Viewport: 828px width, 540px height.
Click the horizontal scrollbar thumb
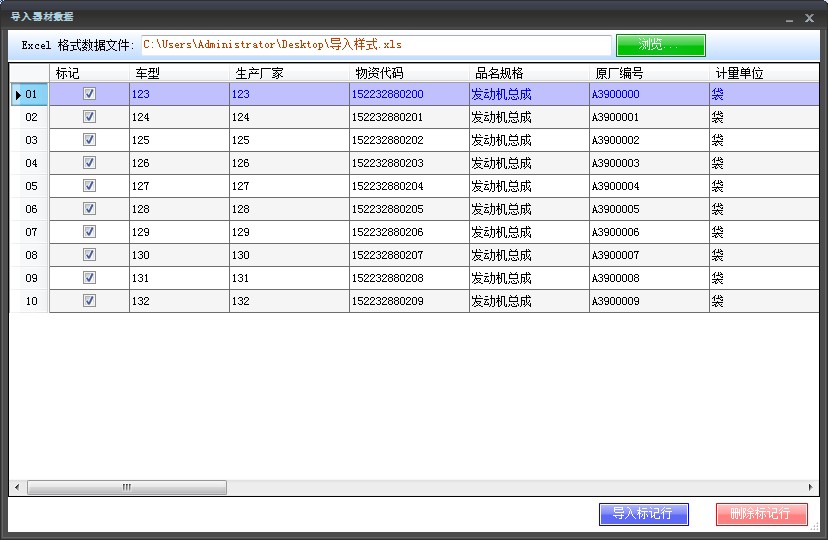tap(127, 488)
